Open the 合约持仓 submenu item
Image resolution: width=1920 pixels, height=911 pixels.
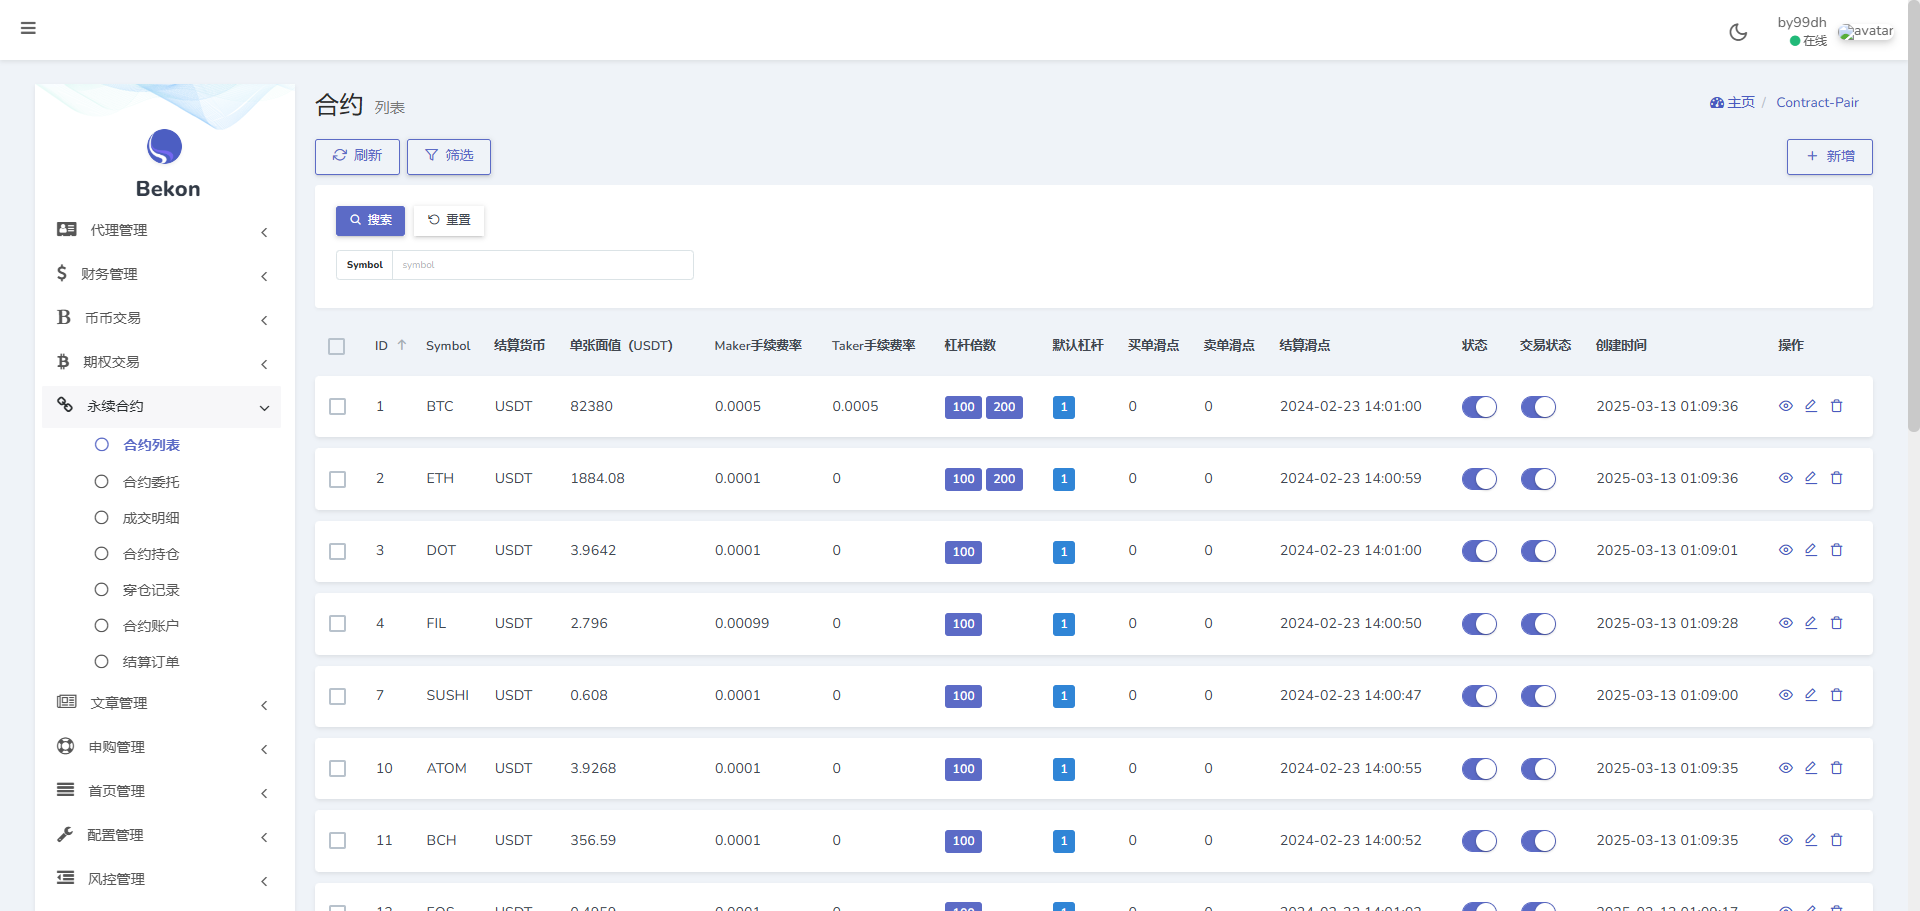pos(151,554)
